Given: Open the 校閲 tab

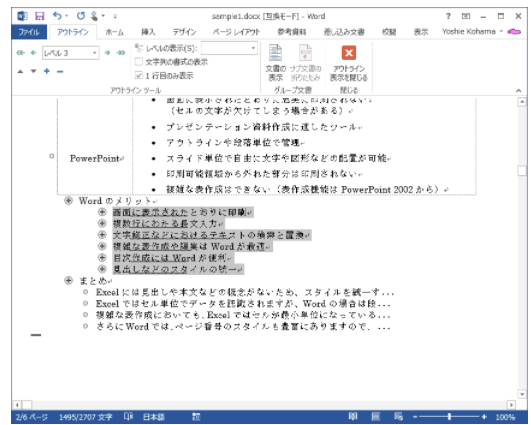Looking at the screenshot, I should click(x=389, y=32).
